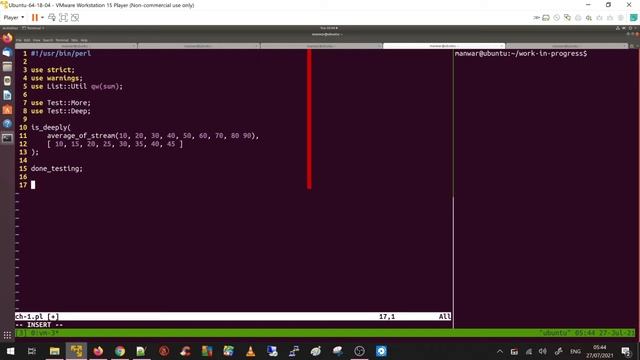Open the terminal Edit menu
This screenshot has height=360, width=640.
[27, 40]
